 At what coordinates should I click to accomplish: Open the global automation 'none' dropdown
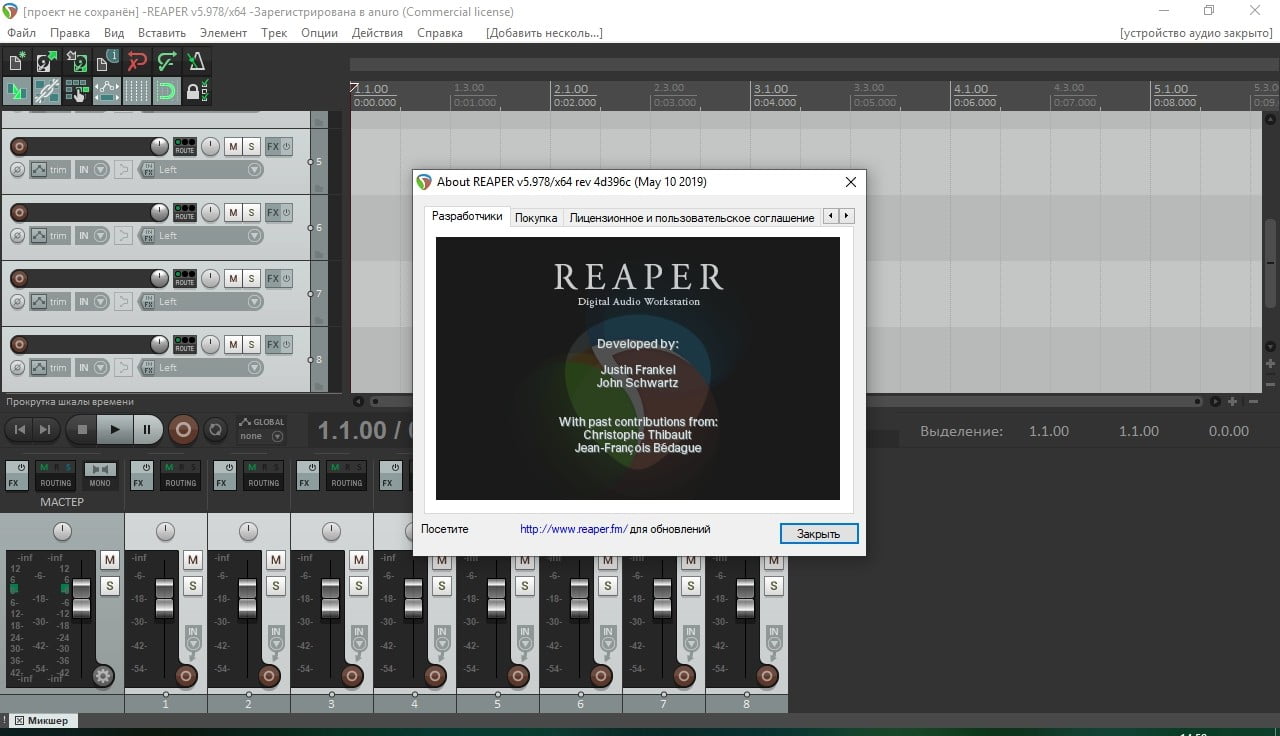tap(262, 436)
